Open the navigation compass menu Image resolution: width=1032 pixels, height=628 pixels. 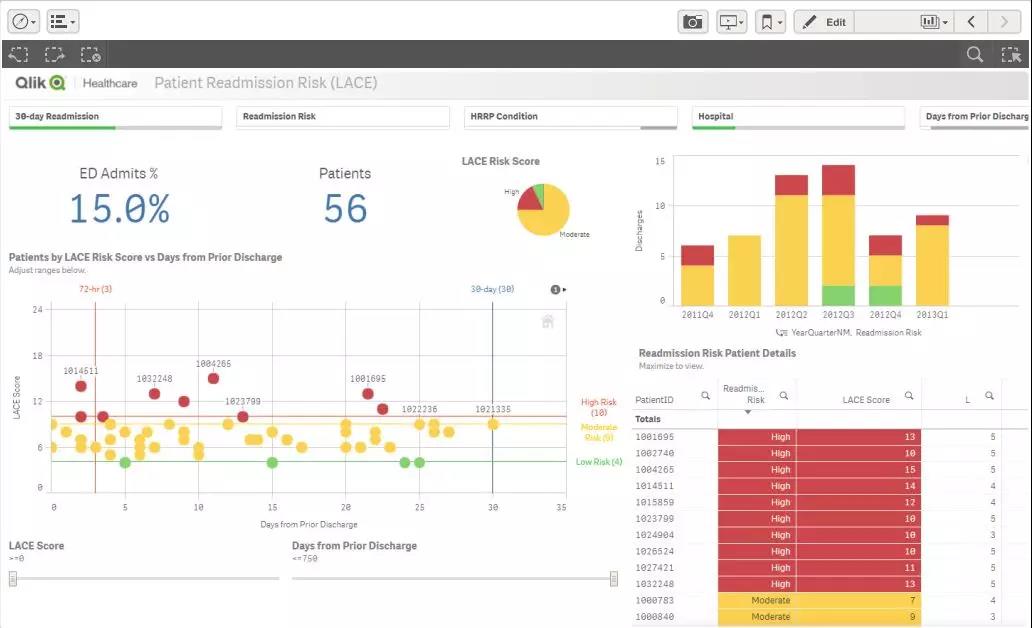coord(24,21)
